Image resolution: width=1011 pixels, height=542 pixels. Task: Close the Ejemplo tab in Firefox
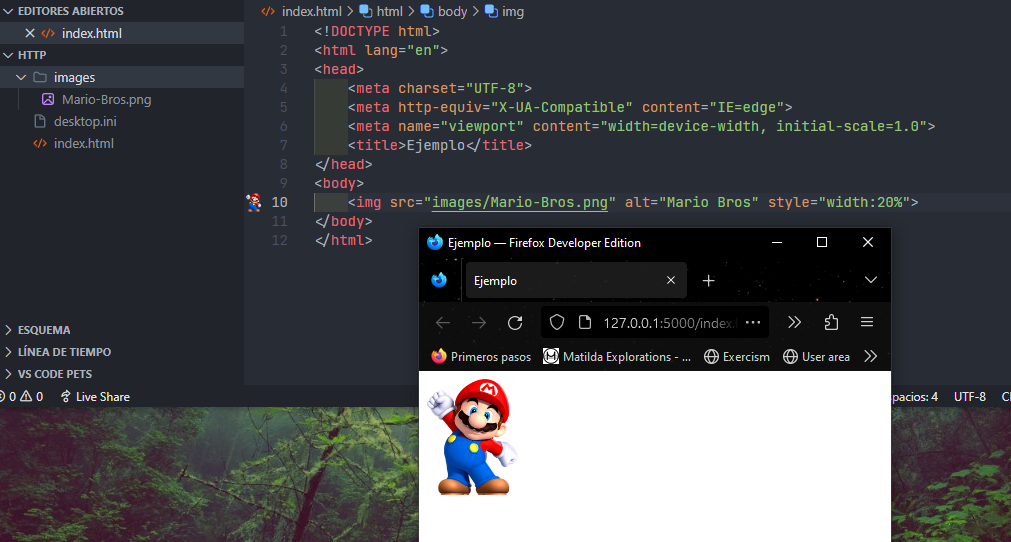pos(671,280)
